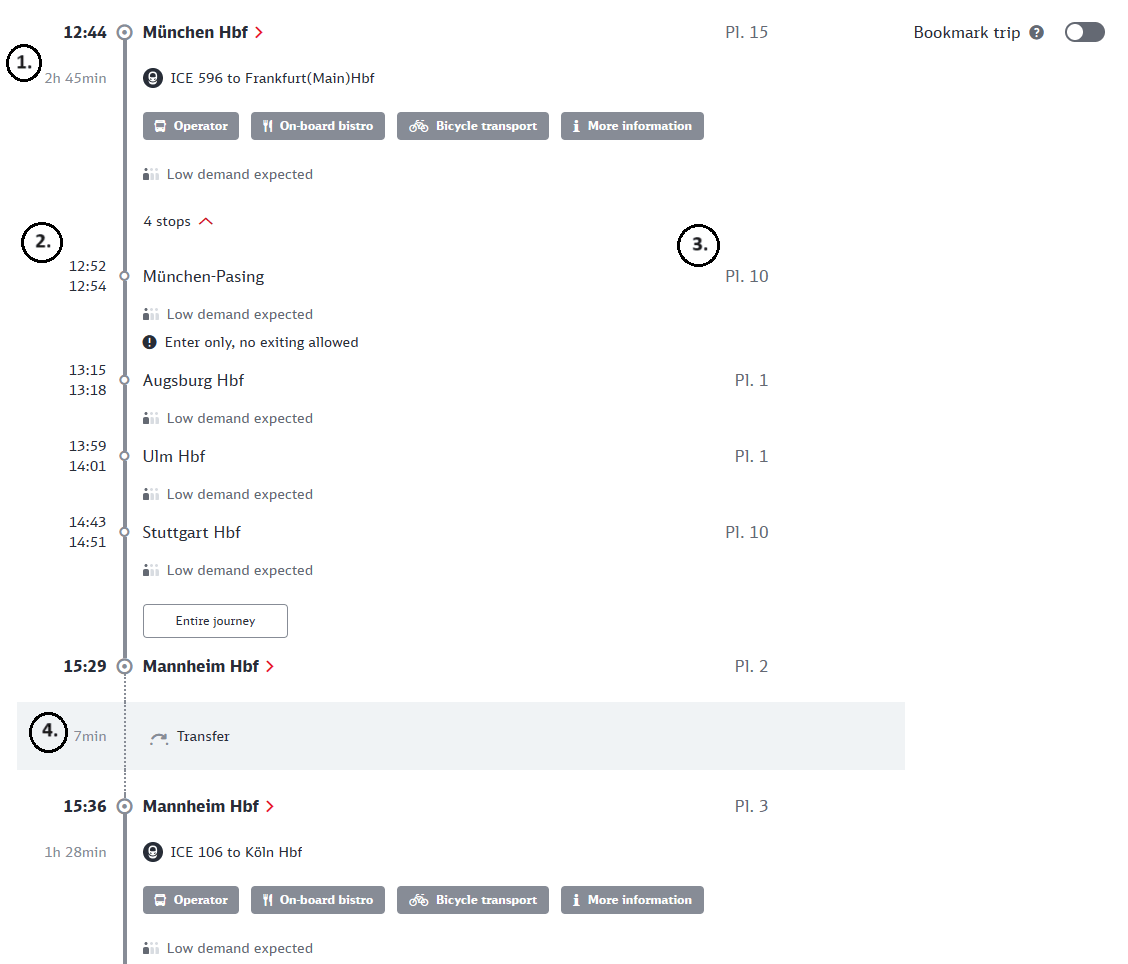This screenshot has height=964, width=1128.
Task: Click the warning icon for Enter only notice
Action: point(150,342)
